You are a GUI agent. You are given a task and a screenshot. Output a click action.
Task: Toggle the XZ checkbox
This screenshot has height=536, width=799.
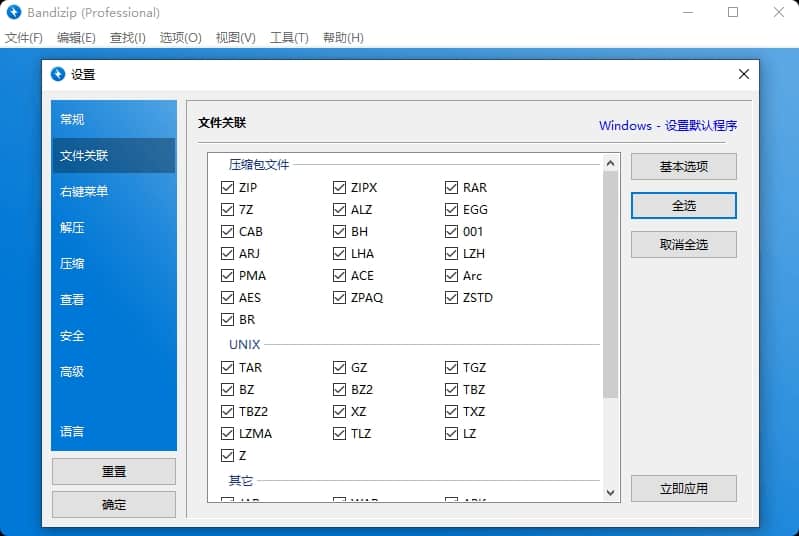point(339,411)
